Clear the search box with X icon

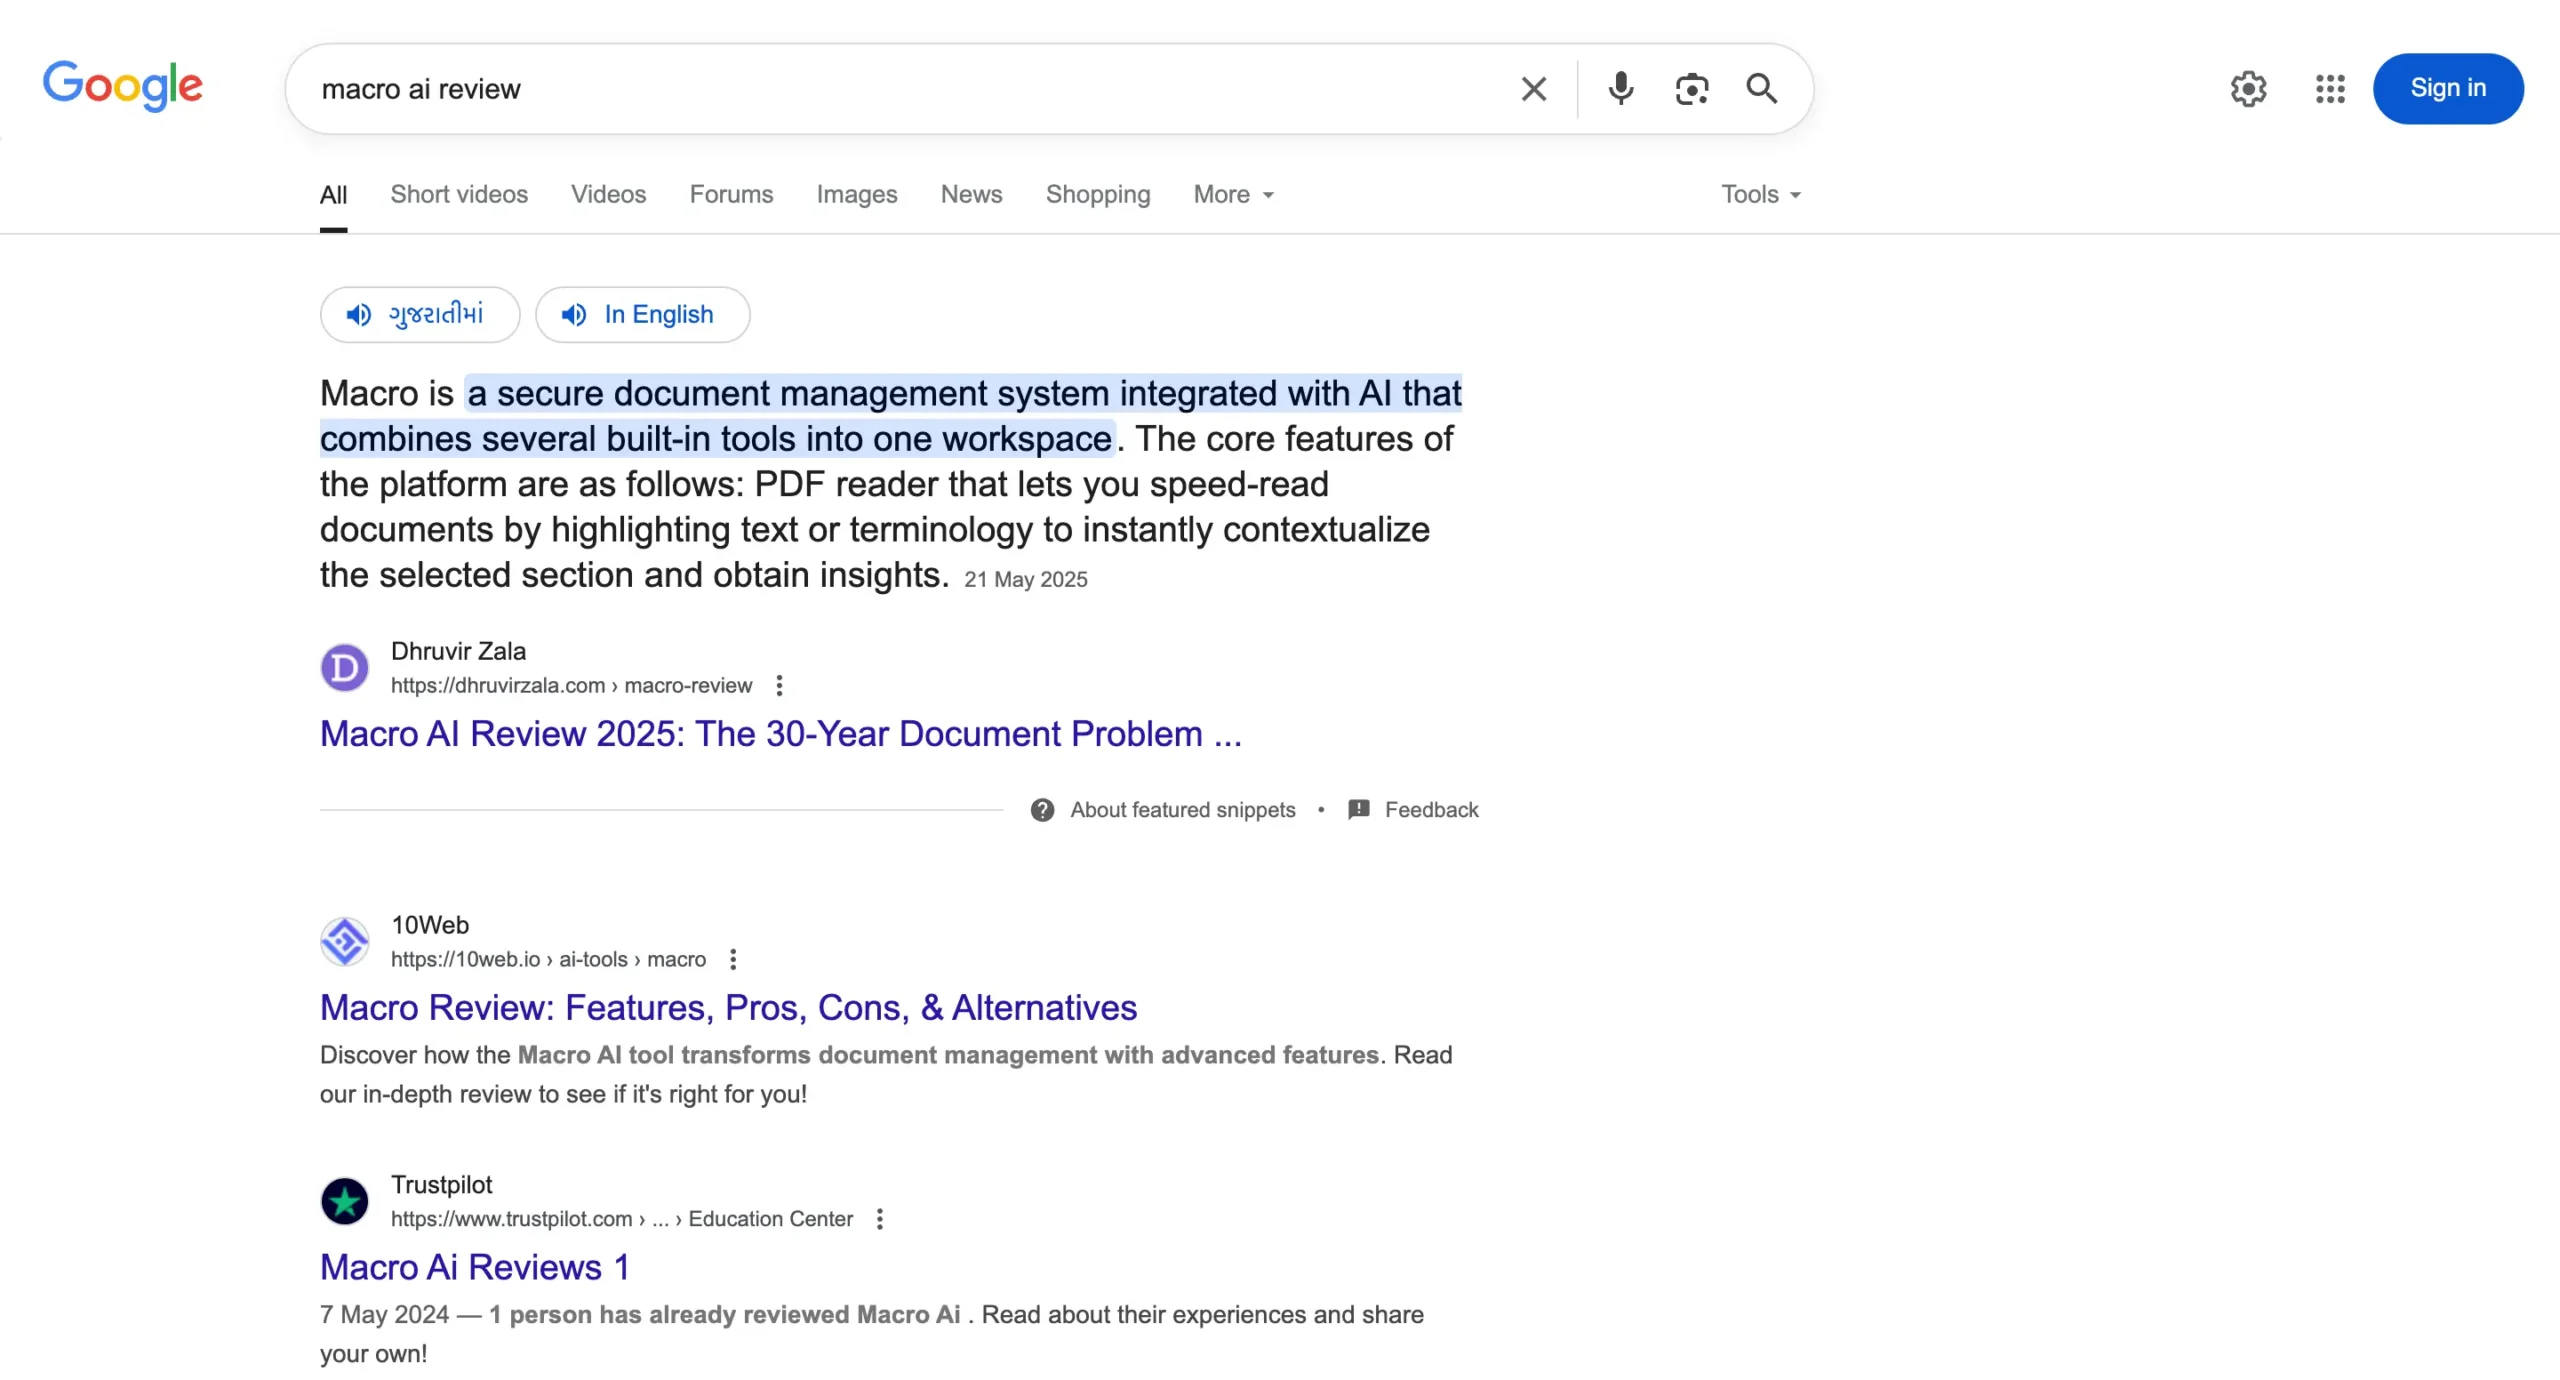(1533, 89)
